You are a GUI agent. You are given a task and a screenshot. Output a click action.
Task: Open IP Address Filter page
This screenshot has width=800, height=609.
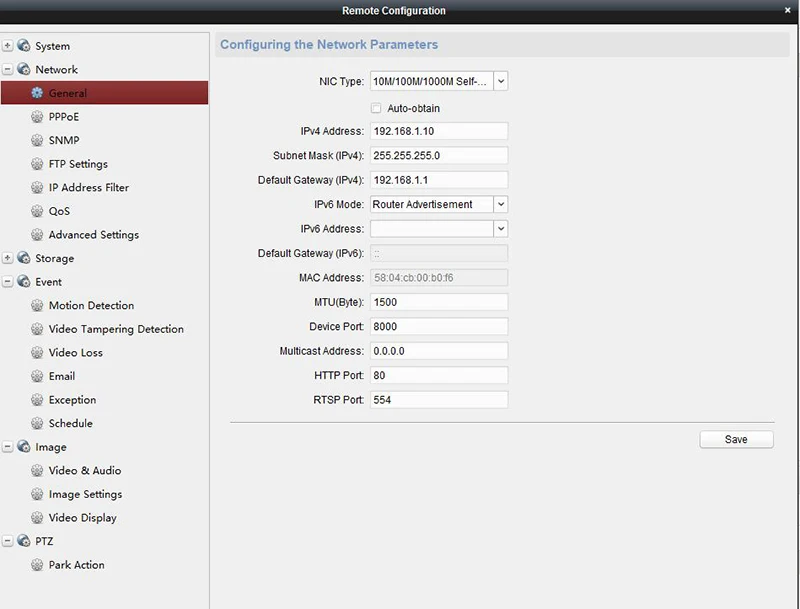tap(89, 188)
